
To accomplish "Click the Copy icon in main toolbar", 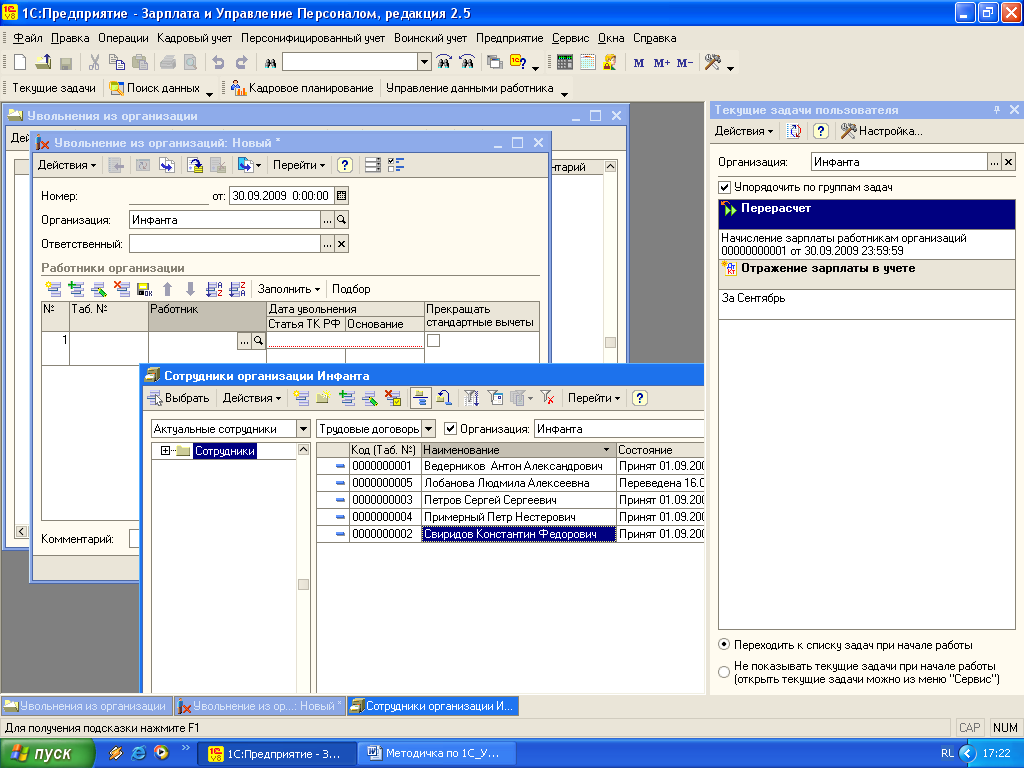I will pos(117,63).
